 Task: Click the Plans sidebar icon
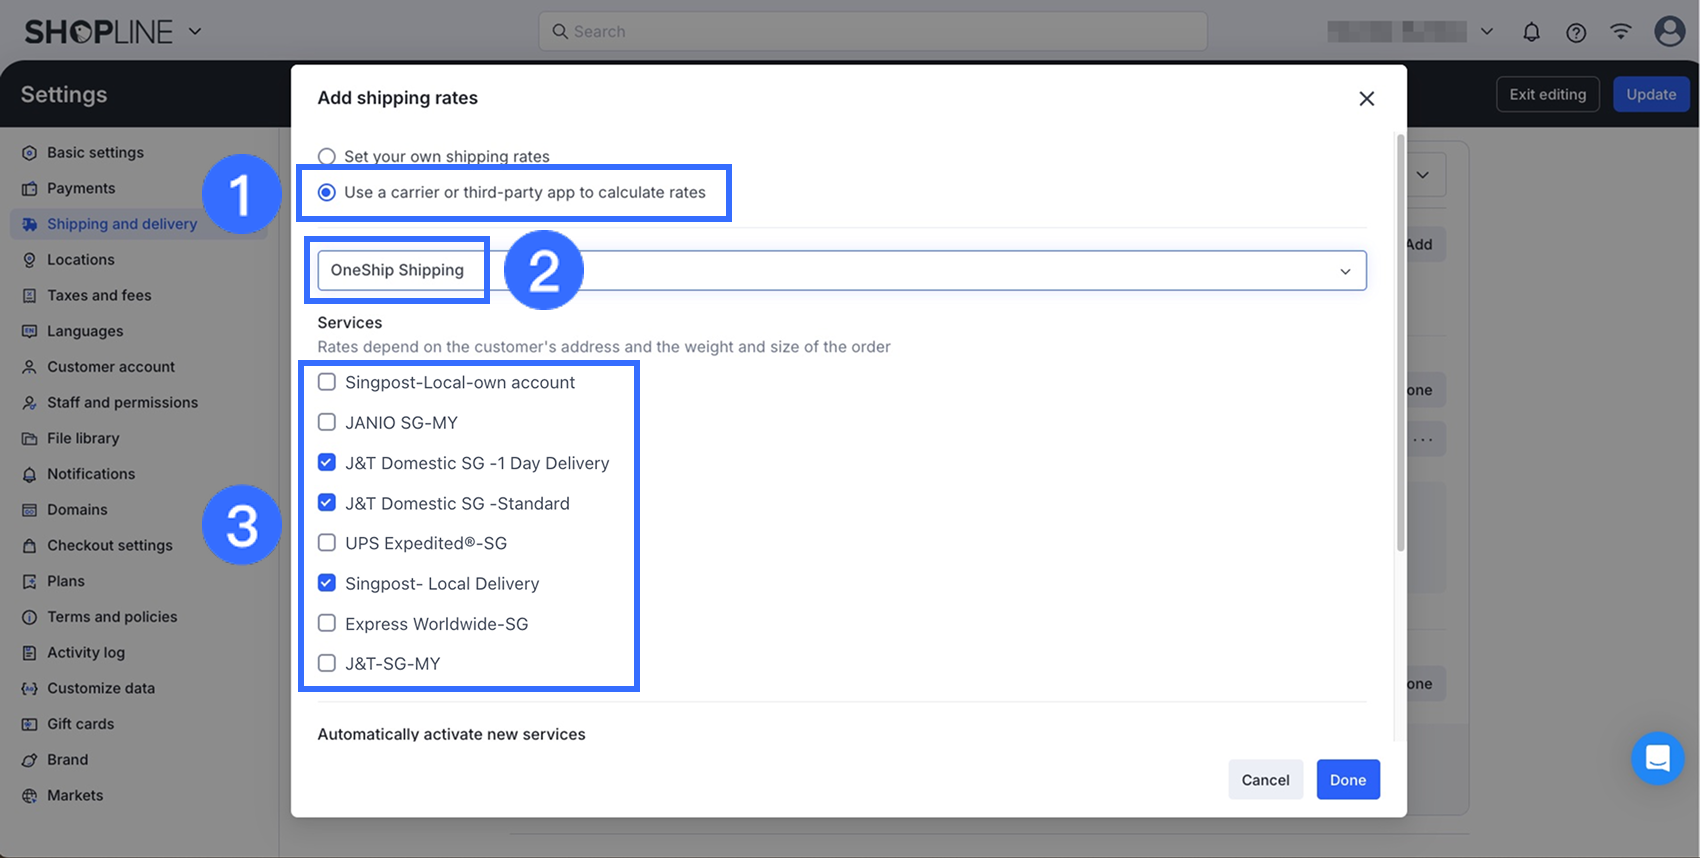(29, 581)
